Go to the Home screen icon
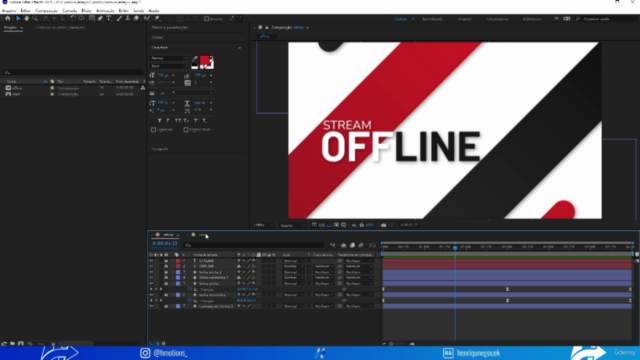Screen dimensions: 640x360 (x=7, y=18)
